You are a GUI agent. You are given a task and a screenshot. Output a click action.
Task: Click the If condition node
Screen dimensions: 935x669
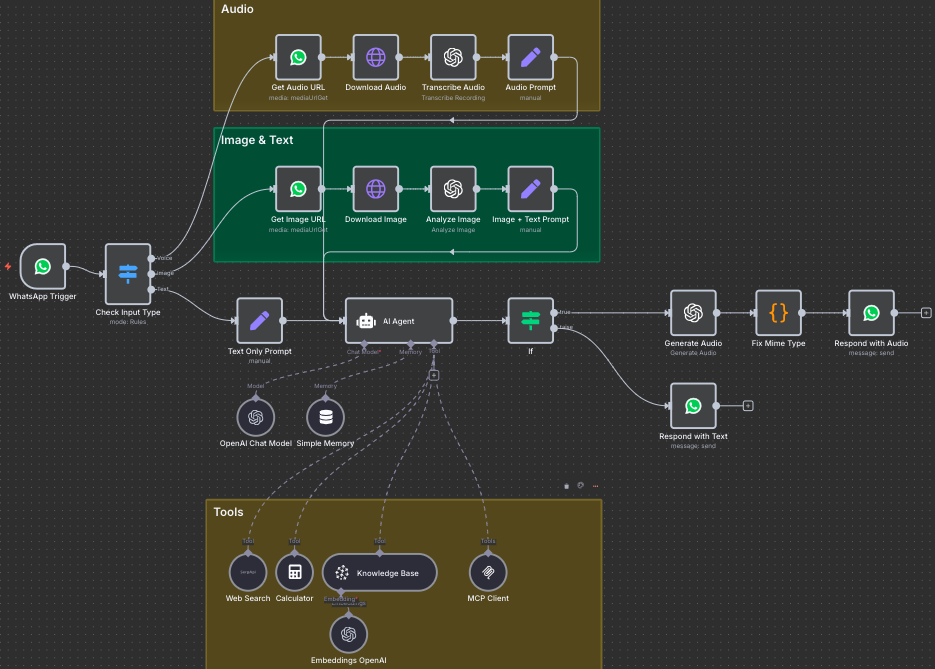point(530,321)
